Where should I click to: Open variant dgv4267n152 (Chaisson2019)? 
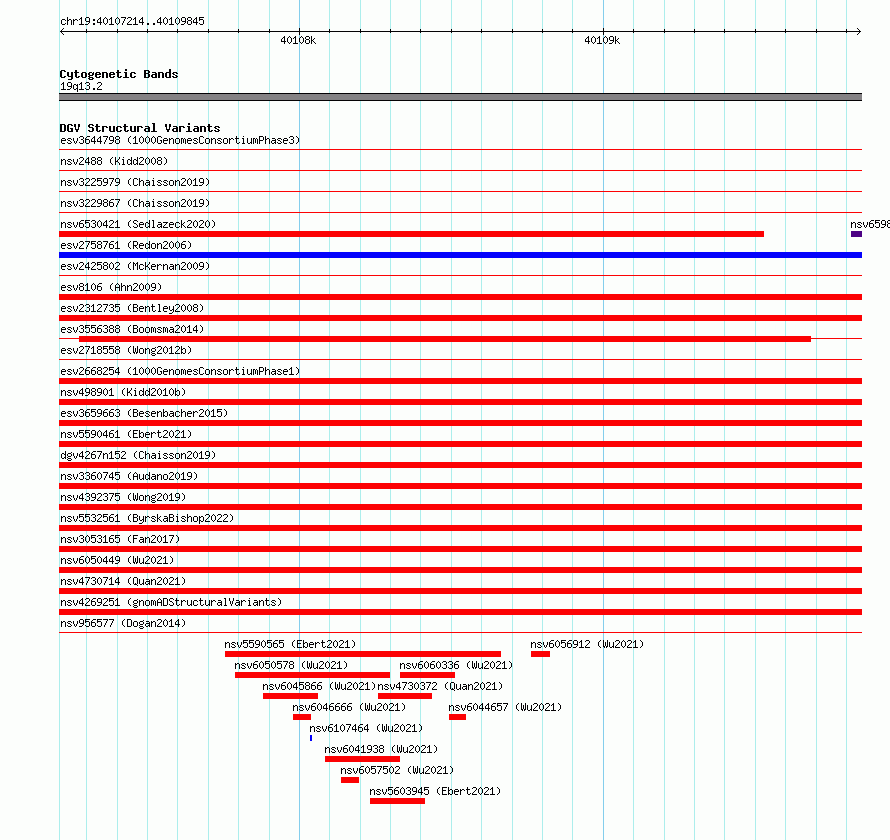click(138, 455)
